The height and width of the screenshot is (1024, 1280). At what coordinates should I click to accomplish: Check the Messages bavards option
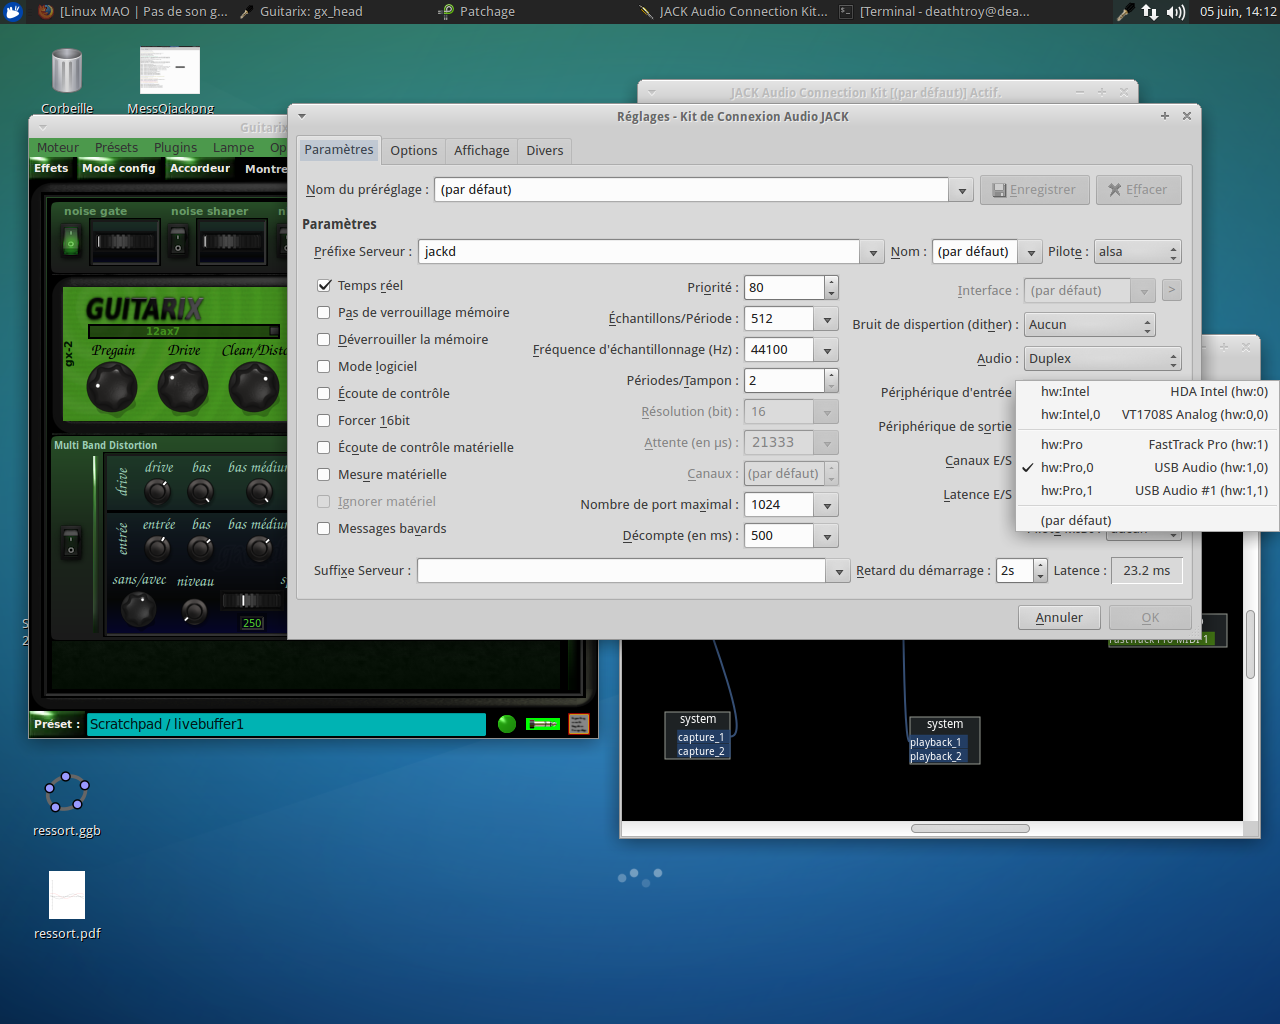point(324,528)
